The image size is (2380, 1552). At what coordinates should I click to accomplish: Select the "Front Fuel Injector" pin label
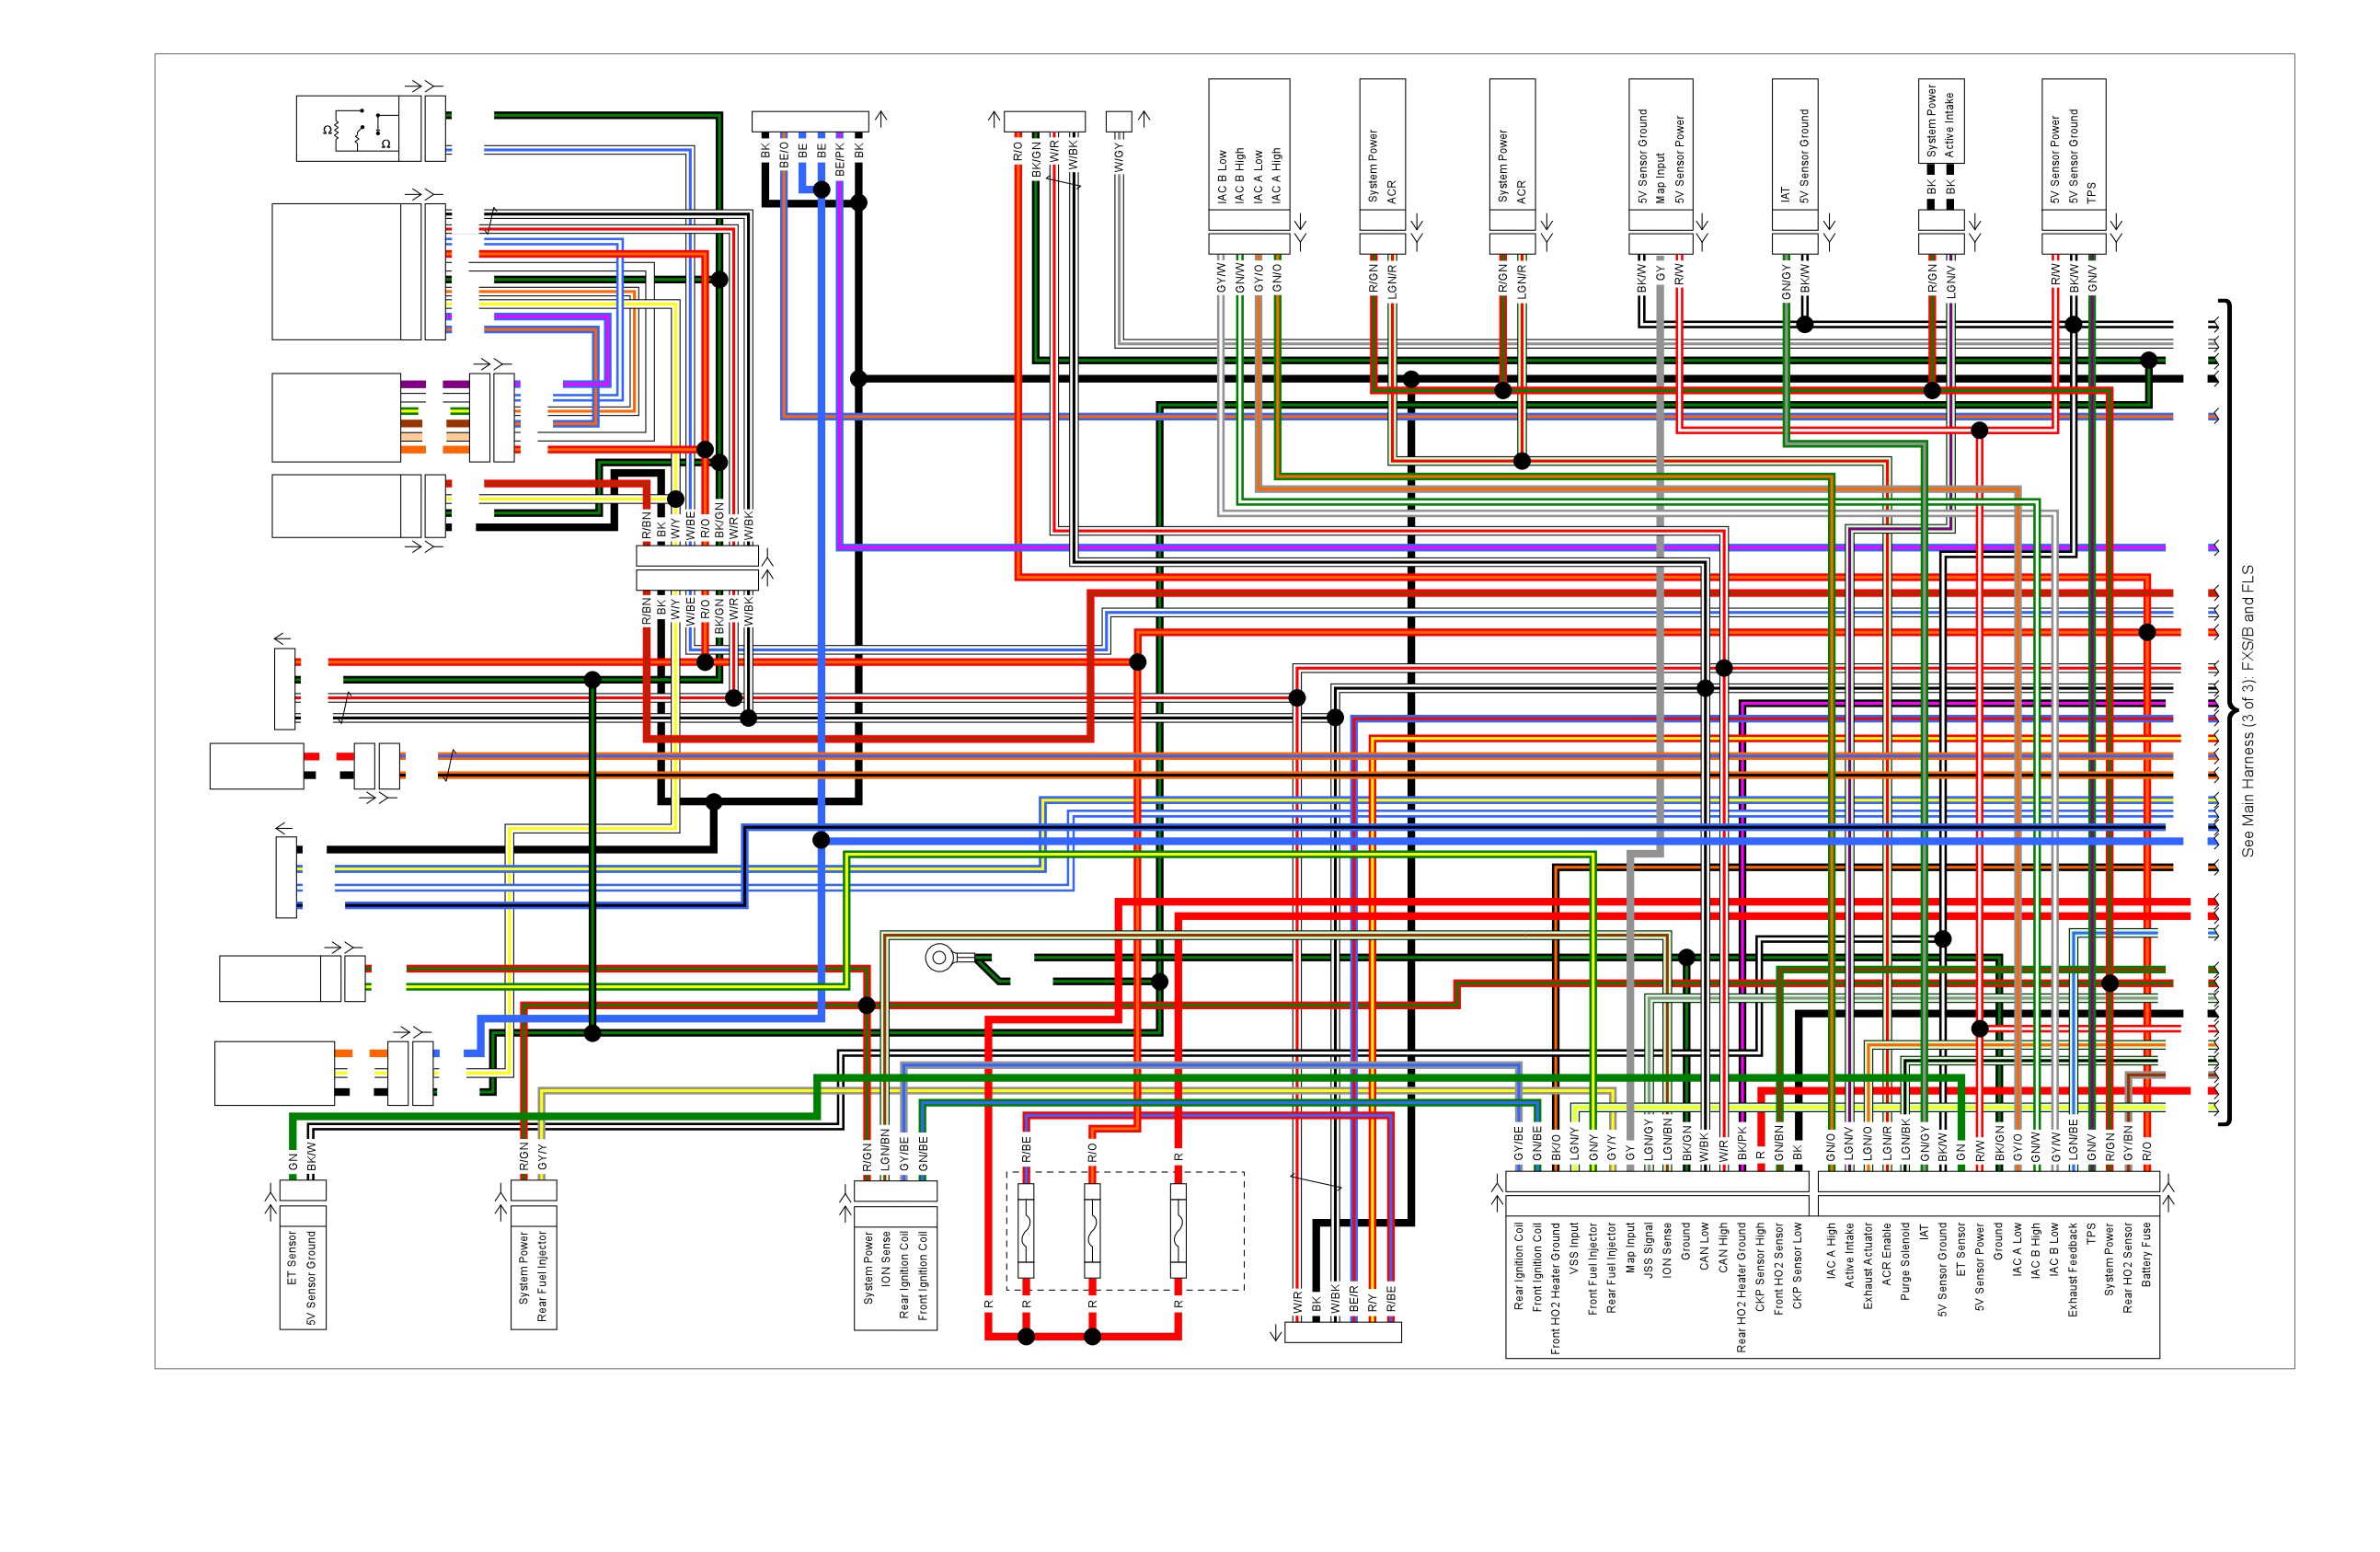(1593, 1269)
